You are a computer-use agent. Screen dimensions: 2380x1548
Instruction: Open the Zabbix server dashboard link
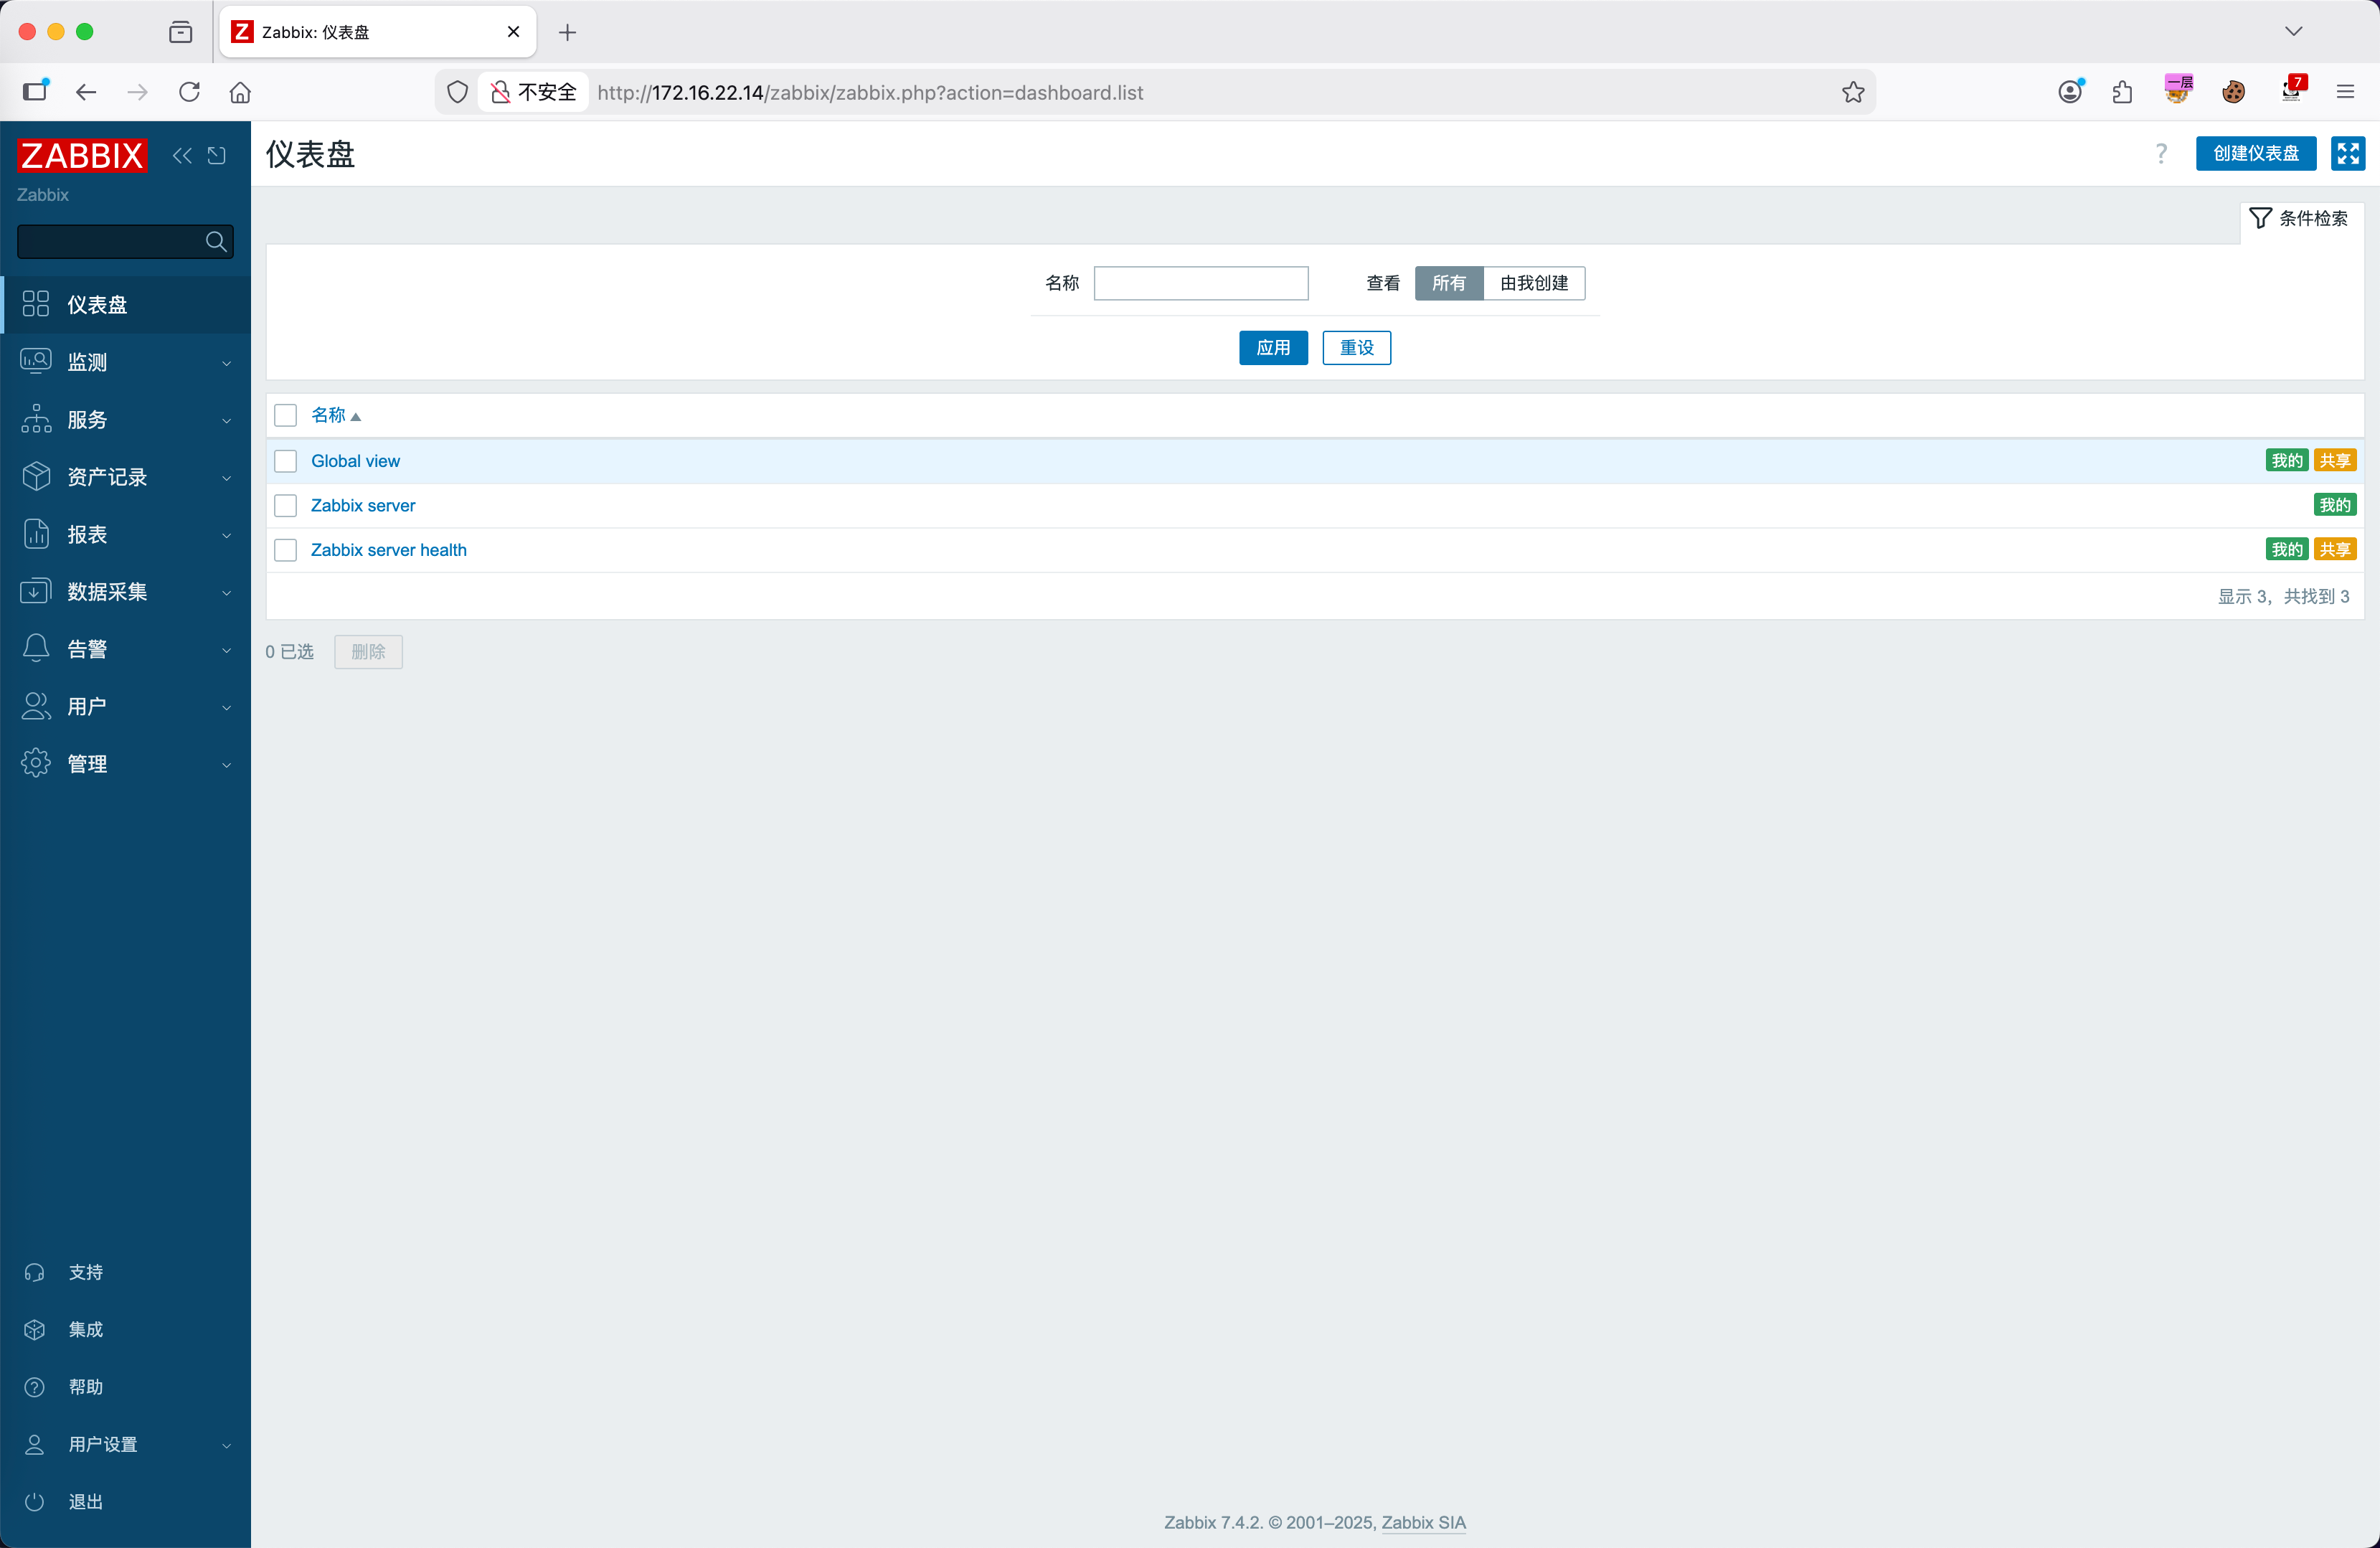(x=363, y=505)
